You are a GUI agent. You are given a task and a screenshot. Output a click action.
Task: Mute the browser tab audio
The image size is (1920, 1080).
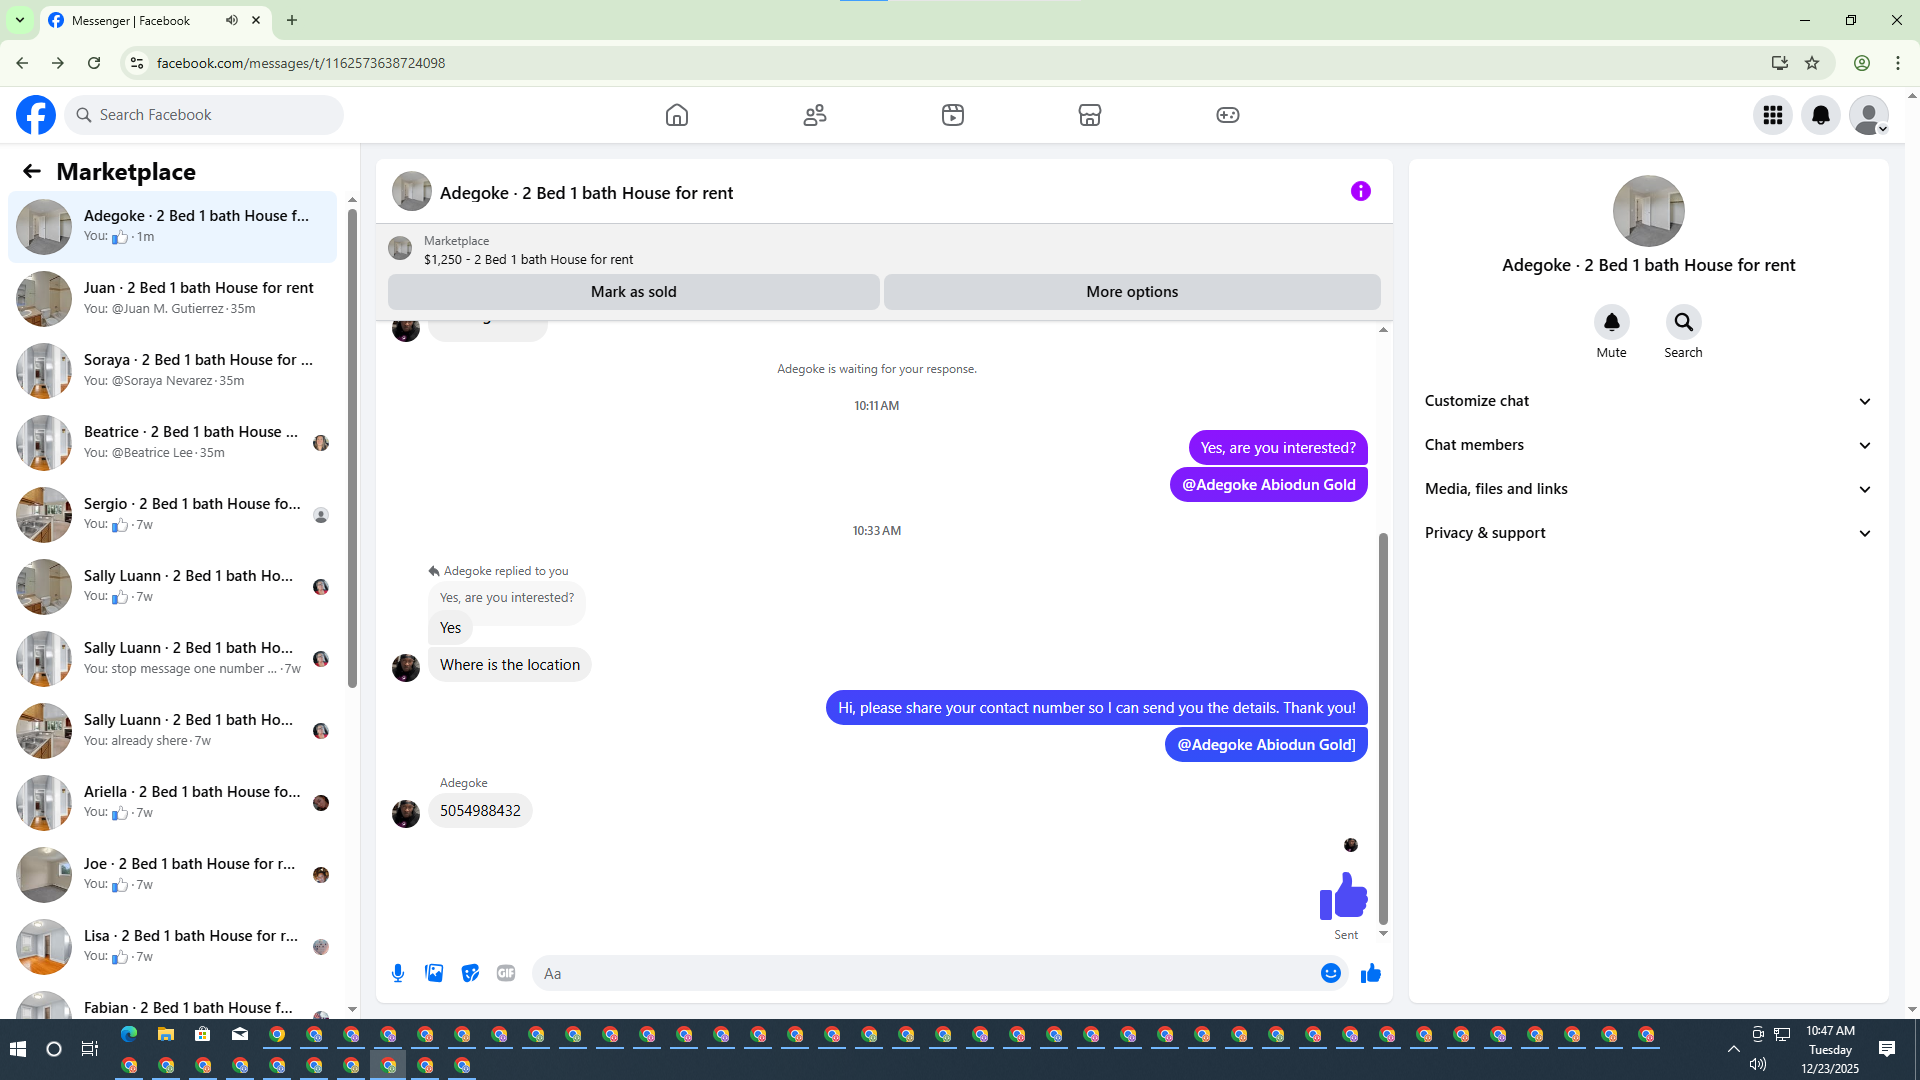[x=232, y=20]
